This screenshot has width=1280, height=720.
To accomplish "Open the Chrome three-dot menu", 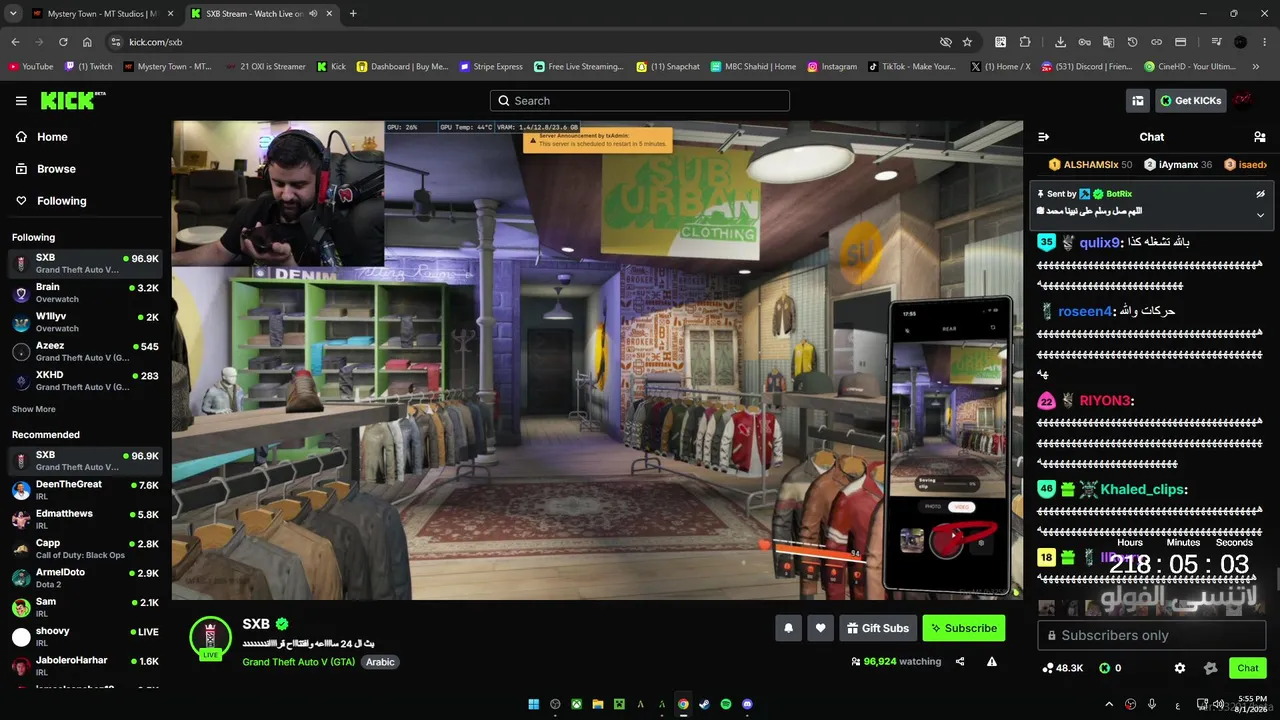I will click(x=1265, y=42).
